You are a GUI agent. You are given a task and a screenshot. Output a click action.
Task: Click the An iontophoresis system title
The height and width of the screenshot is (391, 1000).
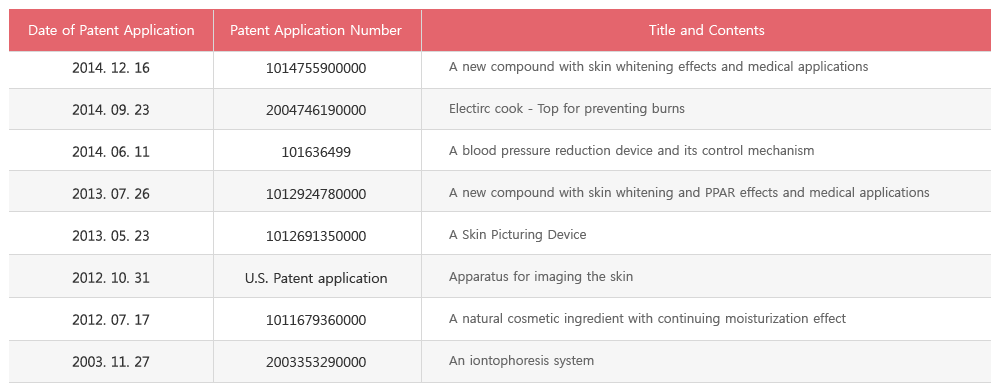pos(521,360)
